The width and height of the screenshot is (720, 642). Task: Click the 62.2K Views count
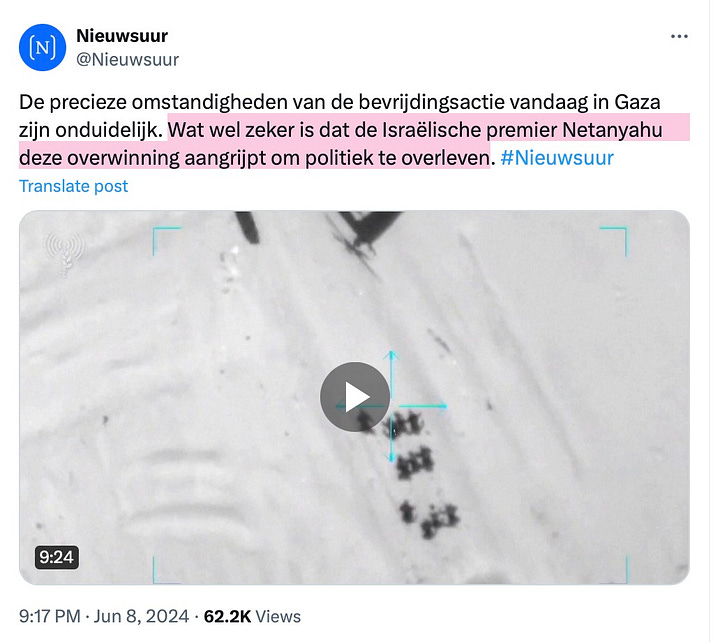coord(252,616)
